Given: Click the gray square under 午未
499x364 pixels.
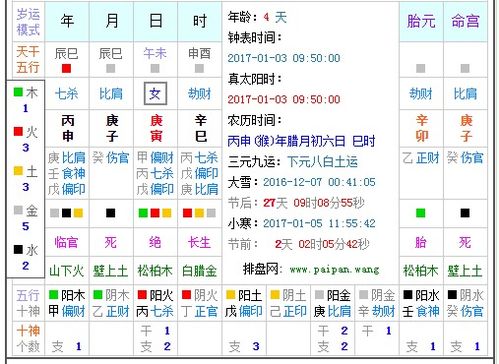Looking at the screenshot, I should pos(155,68).
